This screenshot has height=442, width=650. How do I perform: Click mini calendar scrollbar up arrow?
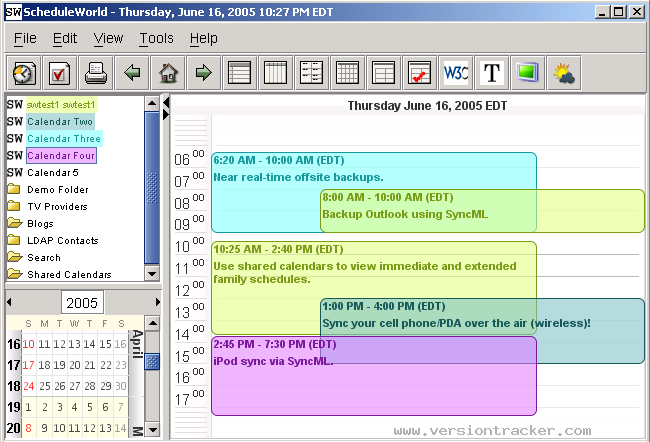pos(152,323)
